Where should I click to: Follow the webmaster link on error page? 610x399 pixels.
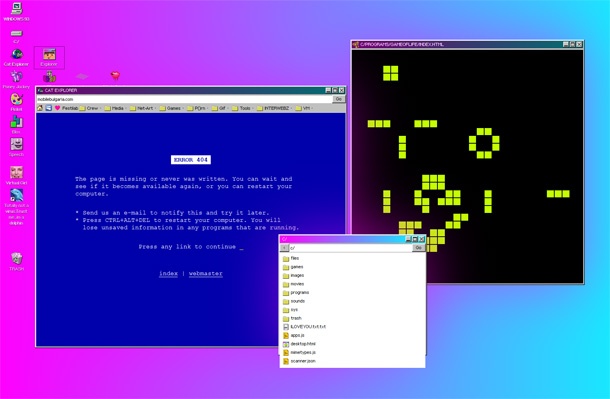(206, 273)
